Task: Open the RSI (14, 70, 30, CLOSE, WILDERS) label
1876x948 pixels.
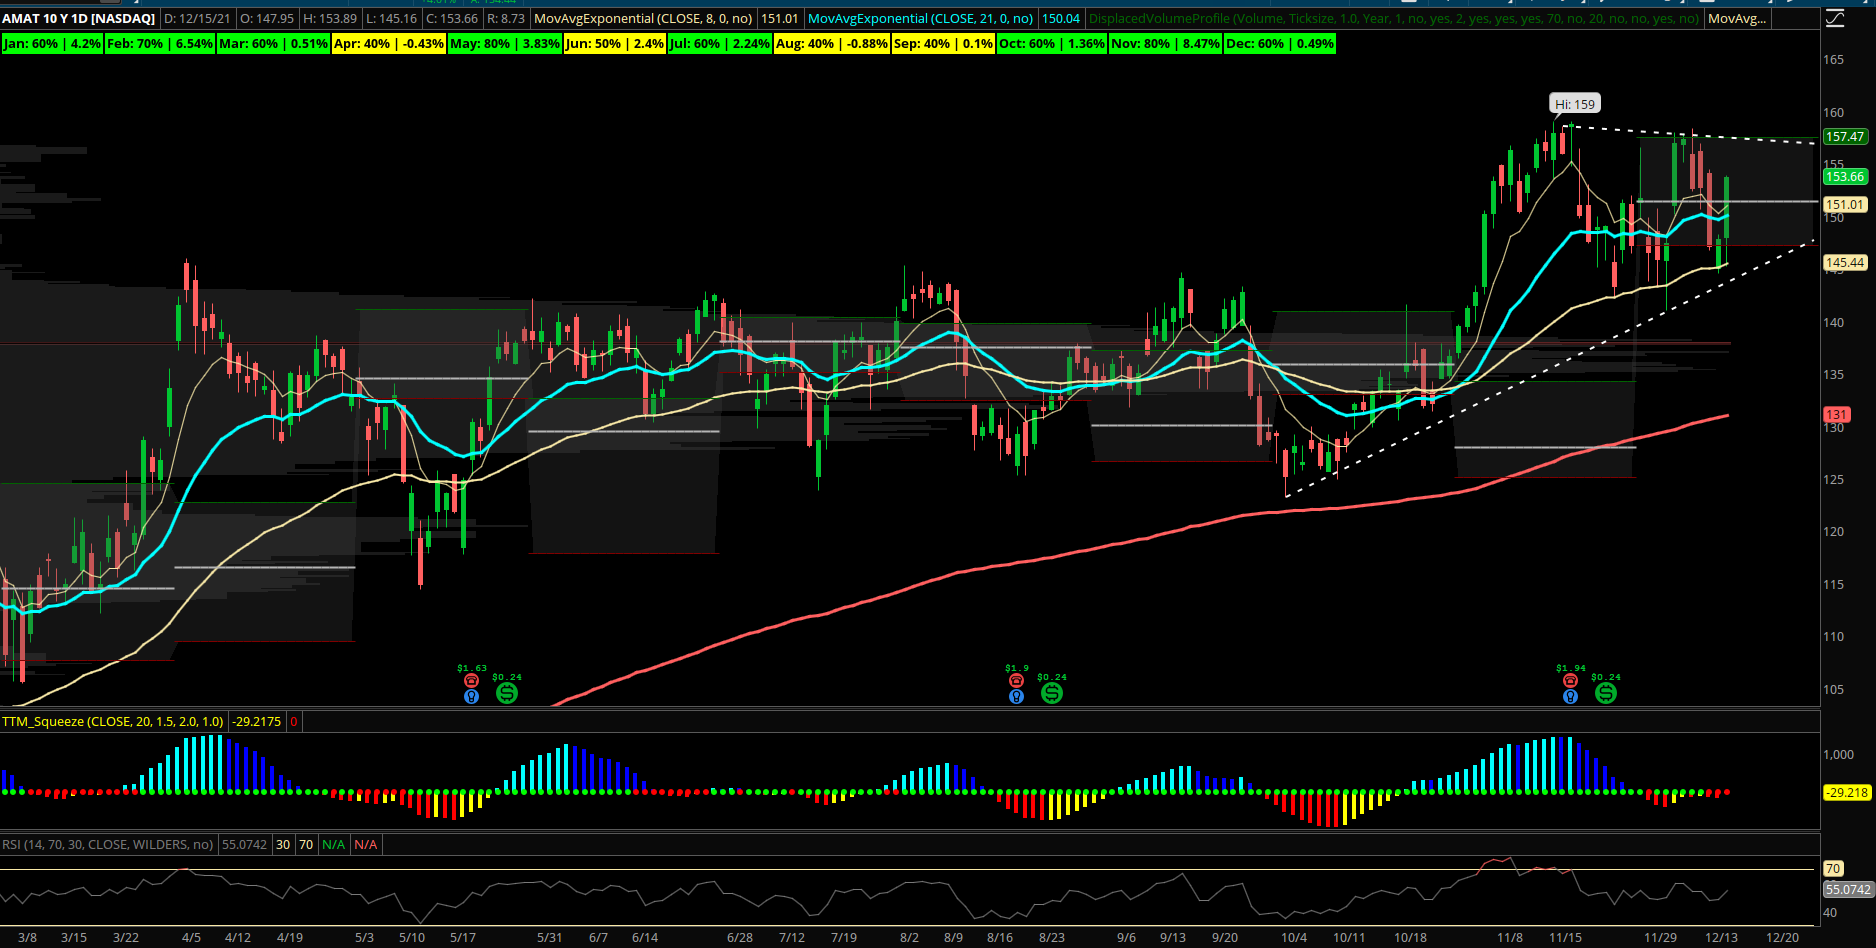Action: click(x=107, y=844)
